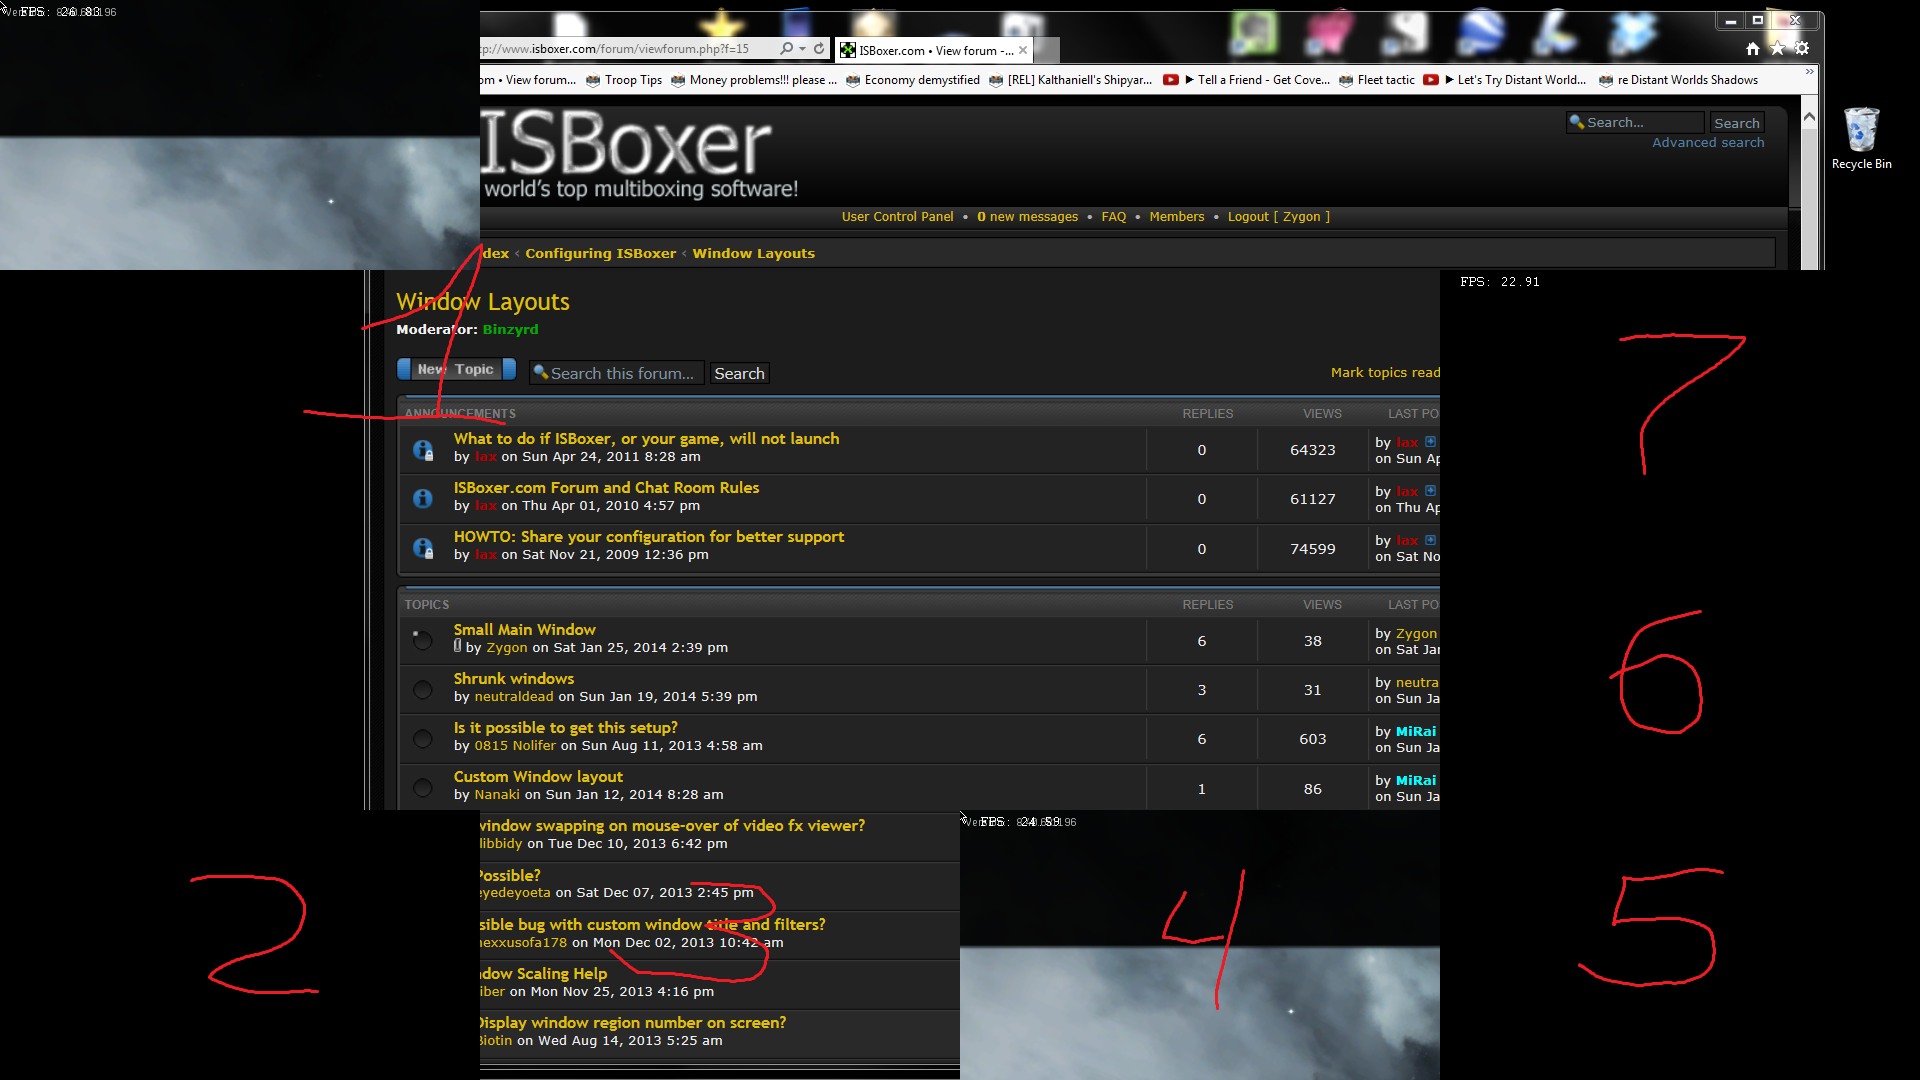The image size is (1920, 1080).
Task: Open Fleet tactic bookmark
Action: (x=1376, y=80)
